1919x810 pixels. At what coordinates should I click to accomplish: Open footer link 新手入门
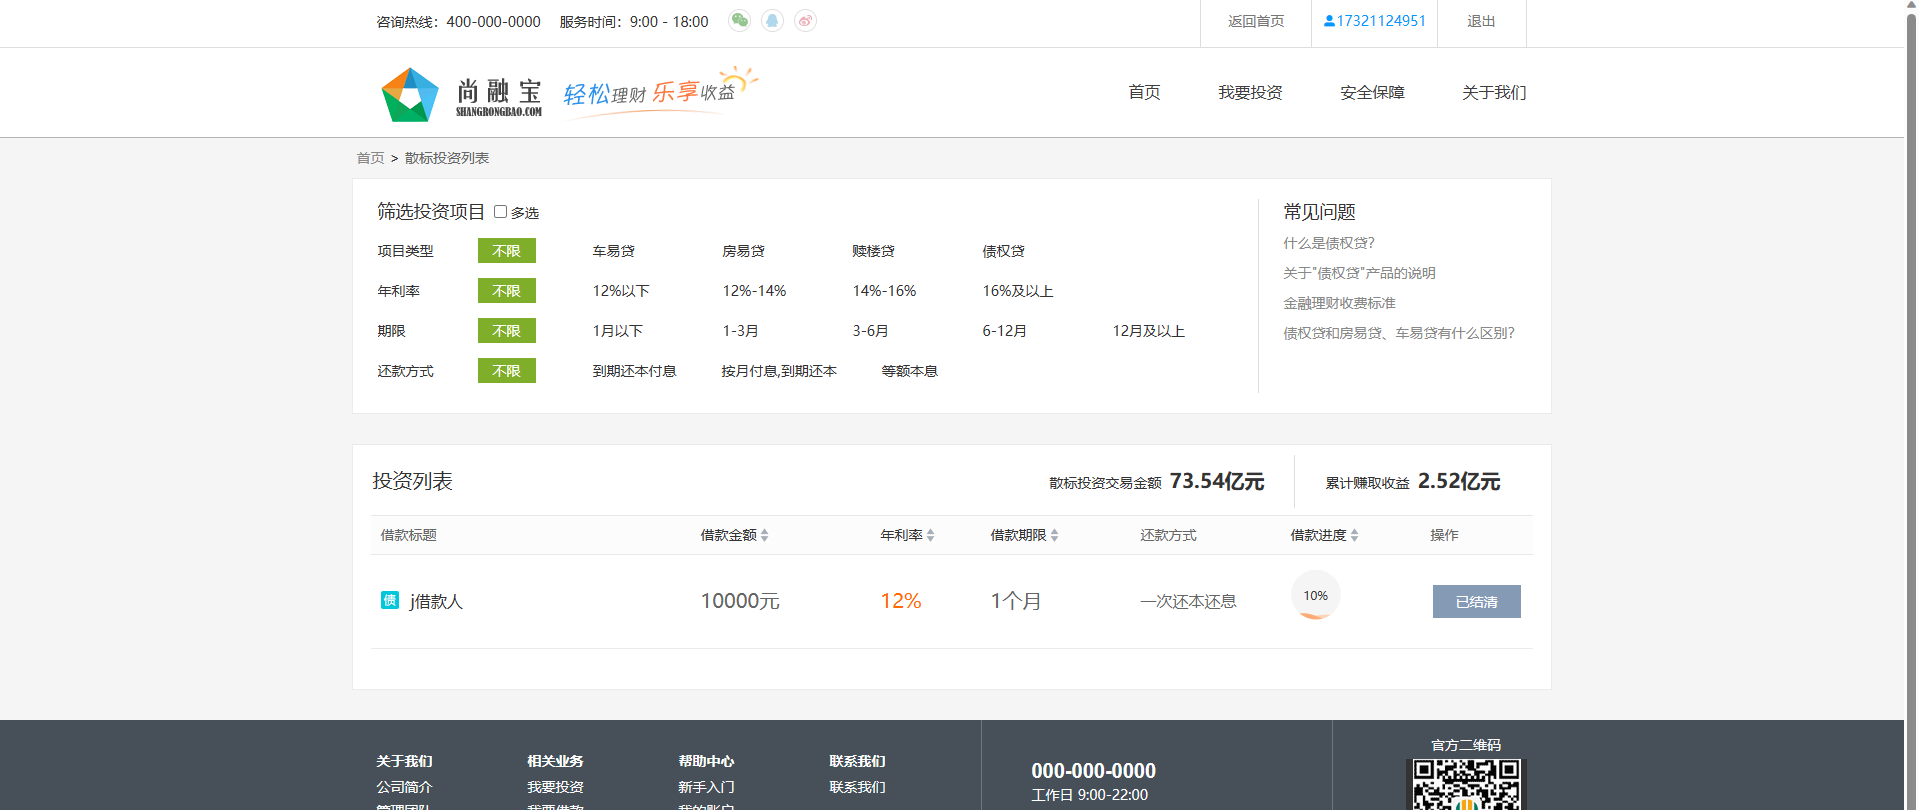click(x=706, y=787)
